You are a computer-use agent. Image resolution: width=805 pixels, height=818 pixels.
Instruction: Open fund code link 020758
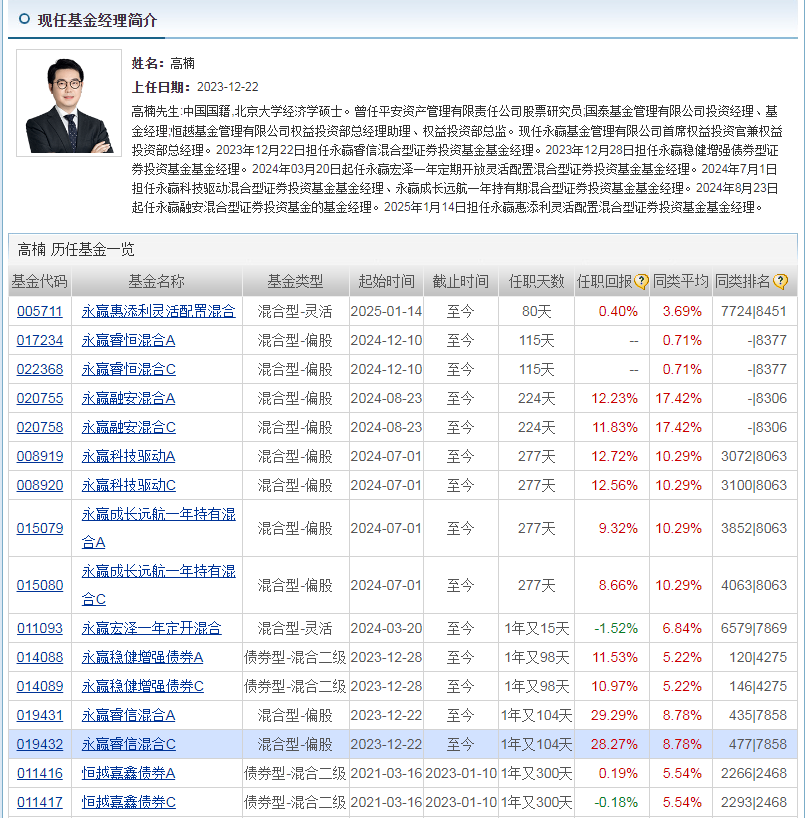(x=40, y=427)
